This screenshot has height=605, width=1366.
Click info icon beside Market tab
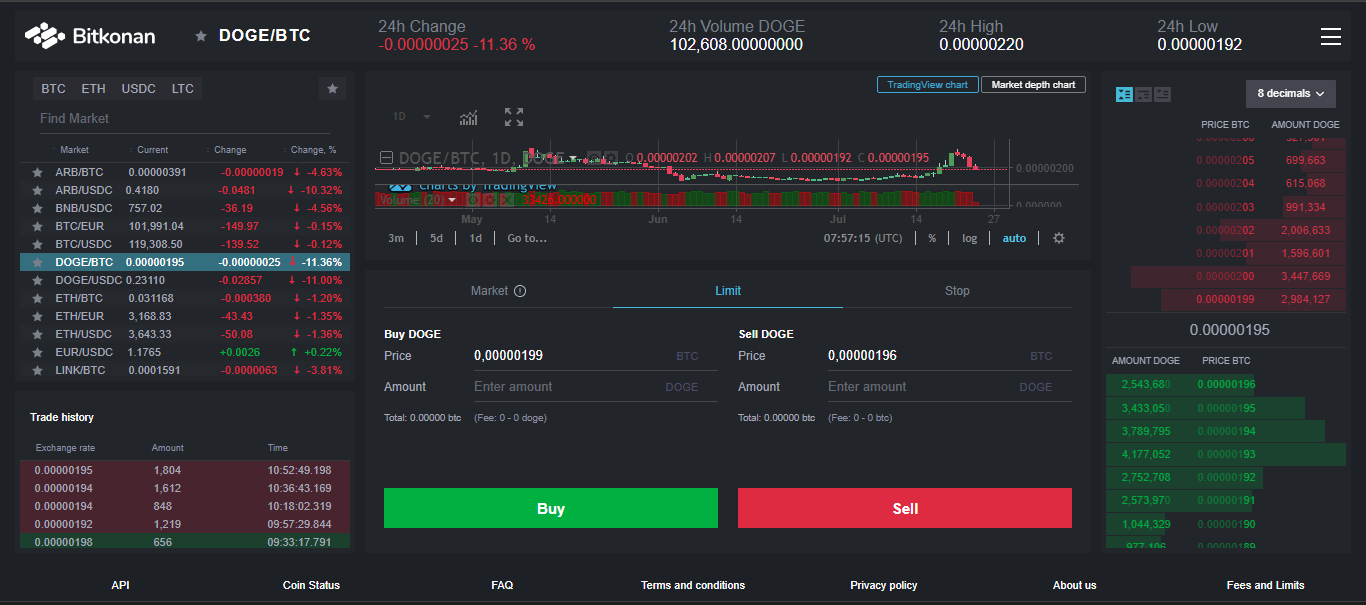520,291
